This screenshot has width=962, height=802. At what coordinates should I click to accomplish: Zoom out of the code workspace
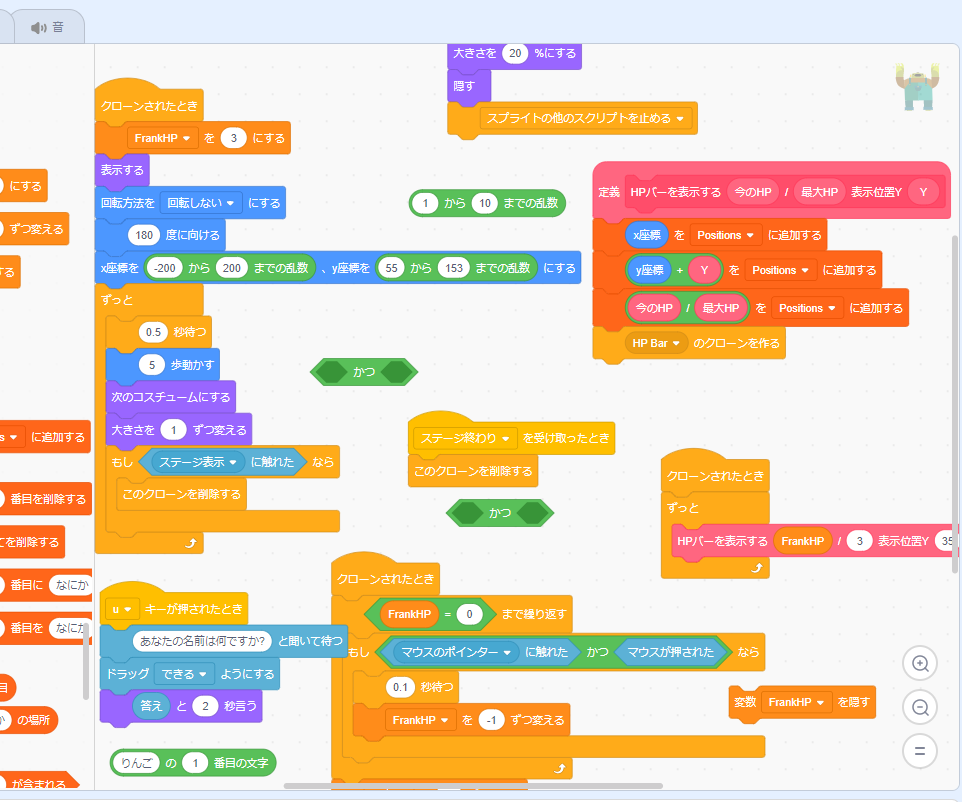(920, 708)
